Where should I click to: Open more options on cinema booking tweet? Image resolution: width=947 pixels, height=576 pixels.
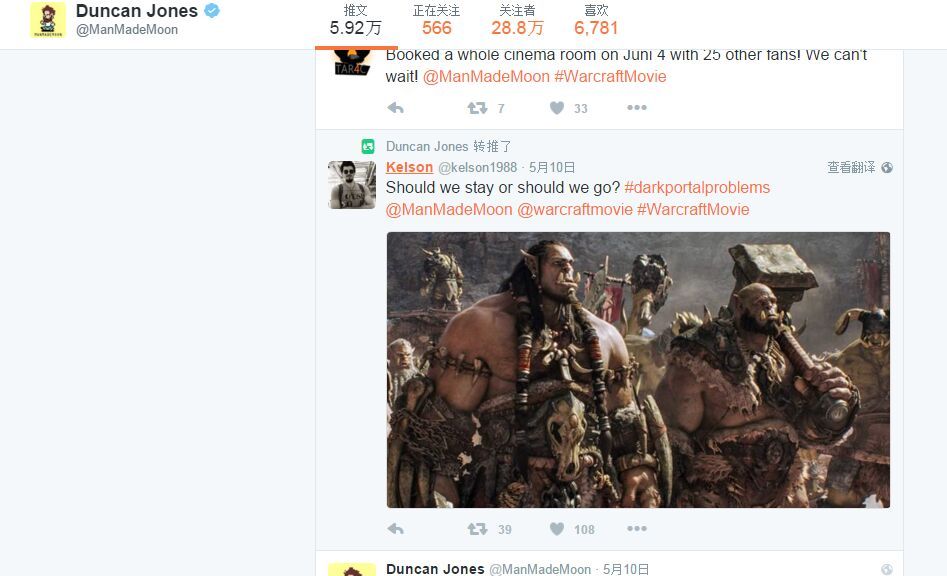(637, 108)
